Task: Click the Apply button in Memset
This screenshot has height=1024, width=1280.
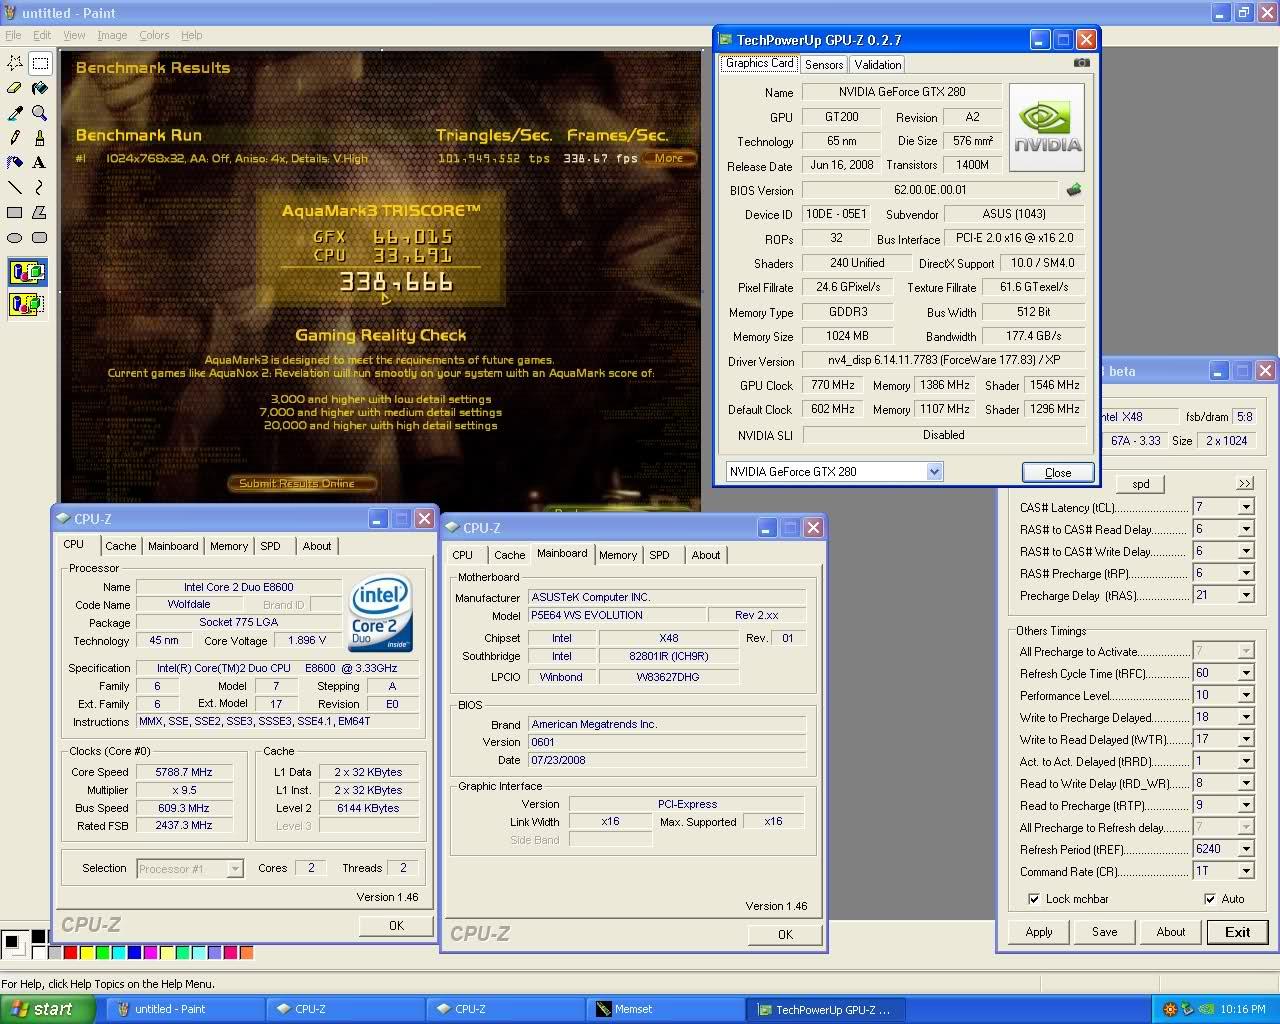Action: [1039, 932]
